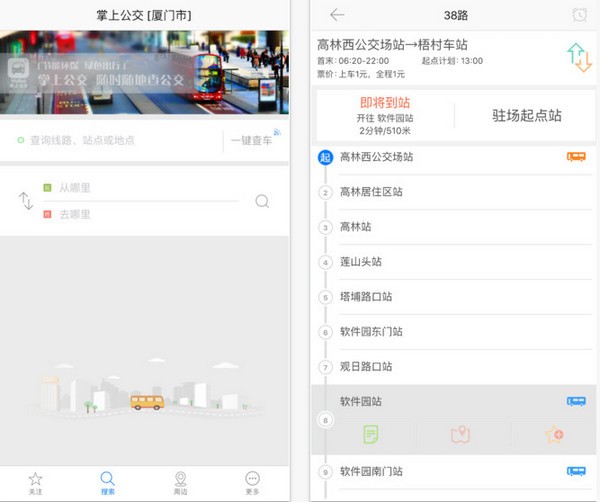
Task: Open the green timetable document icon
Action: click(370, 434)
